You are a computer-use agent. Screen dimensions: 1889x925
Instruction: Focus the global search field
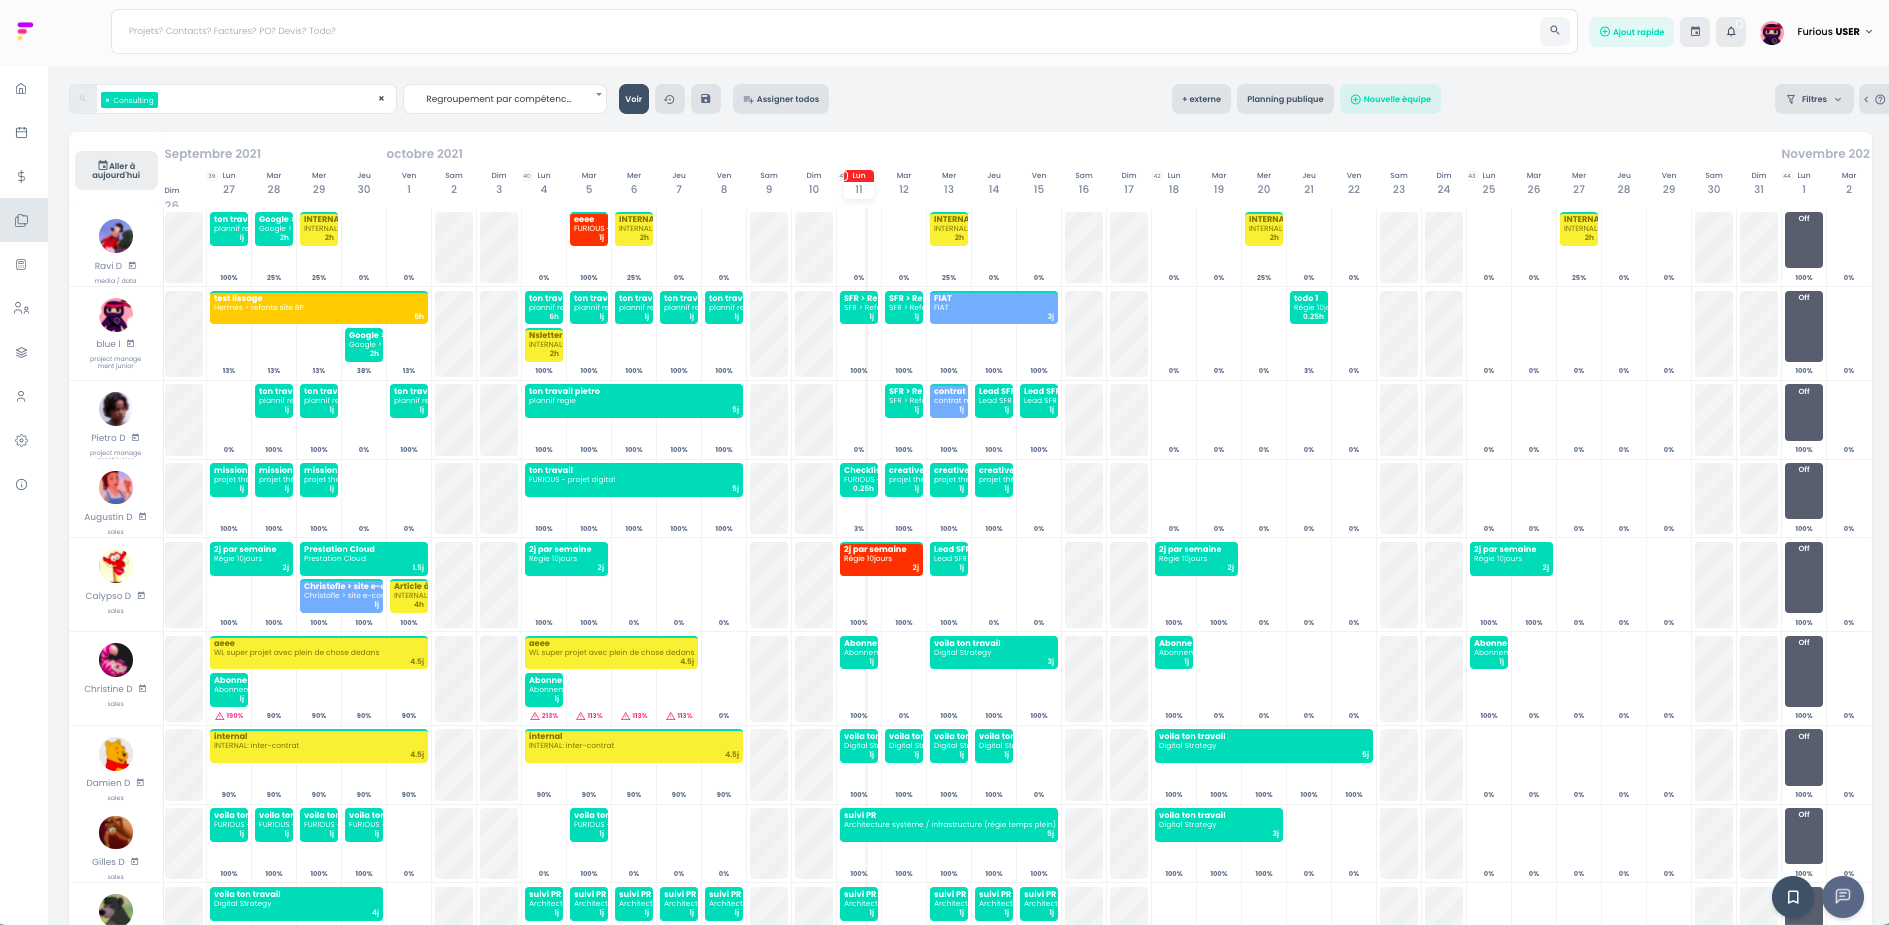(825, 31)
